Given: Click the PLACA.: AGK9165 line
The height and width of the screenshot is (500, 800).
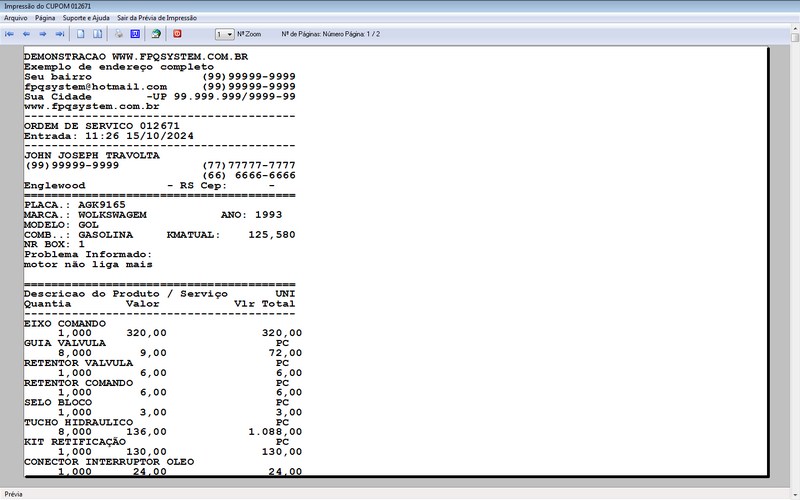Looking at the screenshot, I should click(x=74, y=205).
